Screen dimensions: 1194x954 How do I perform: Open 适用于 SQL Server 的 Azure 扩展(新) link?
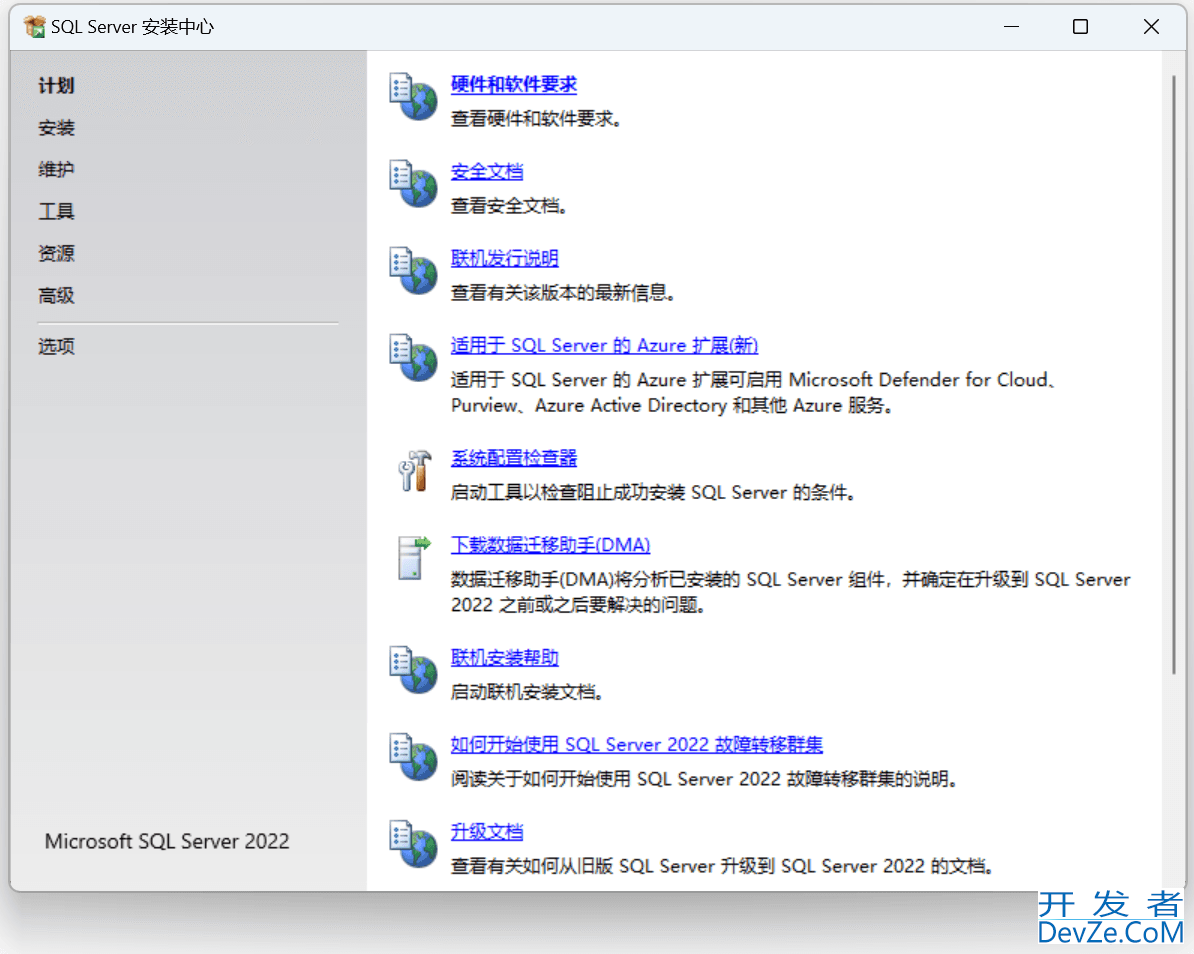coord(604,345)
